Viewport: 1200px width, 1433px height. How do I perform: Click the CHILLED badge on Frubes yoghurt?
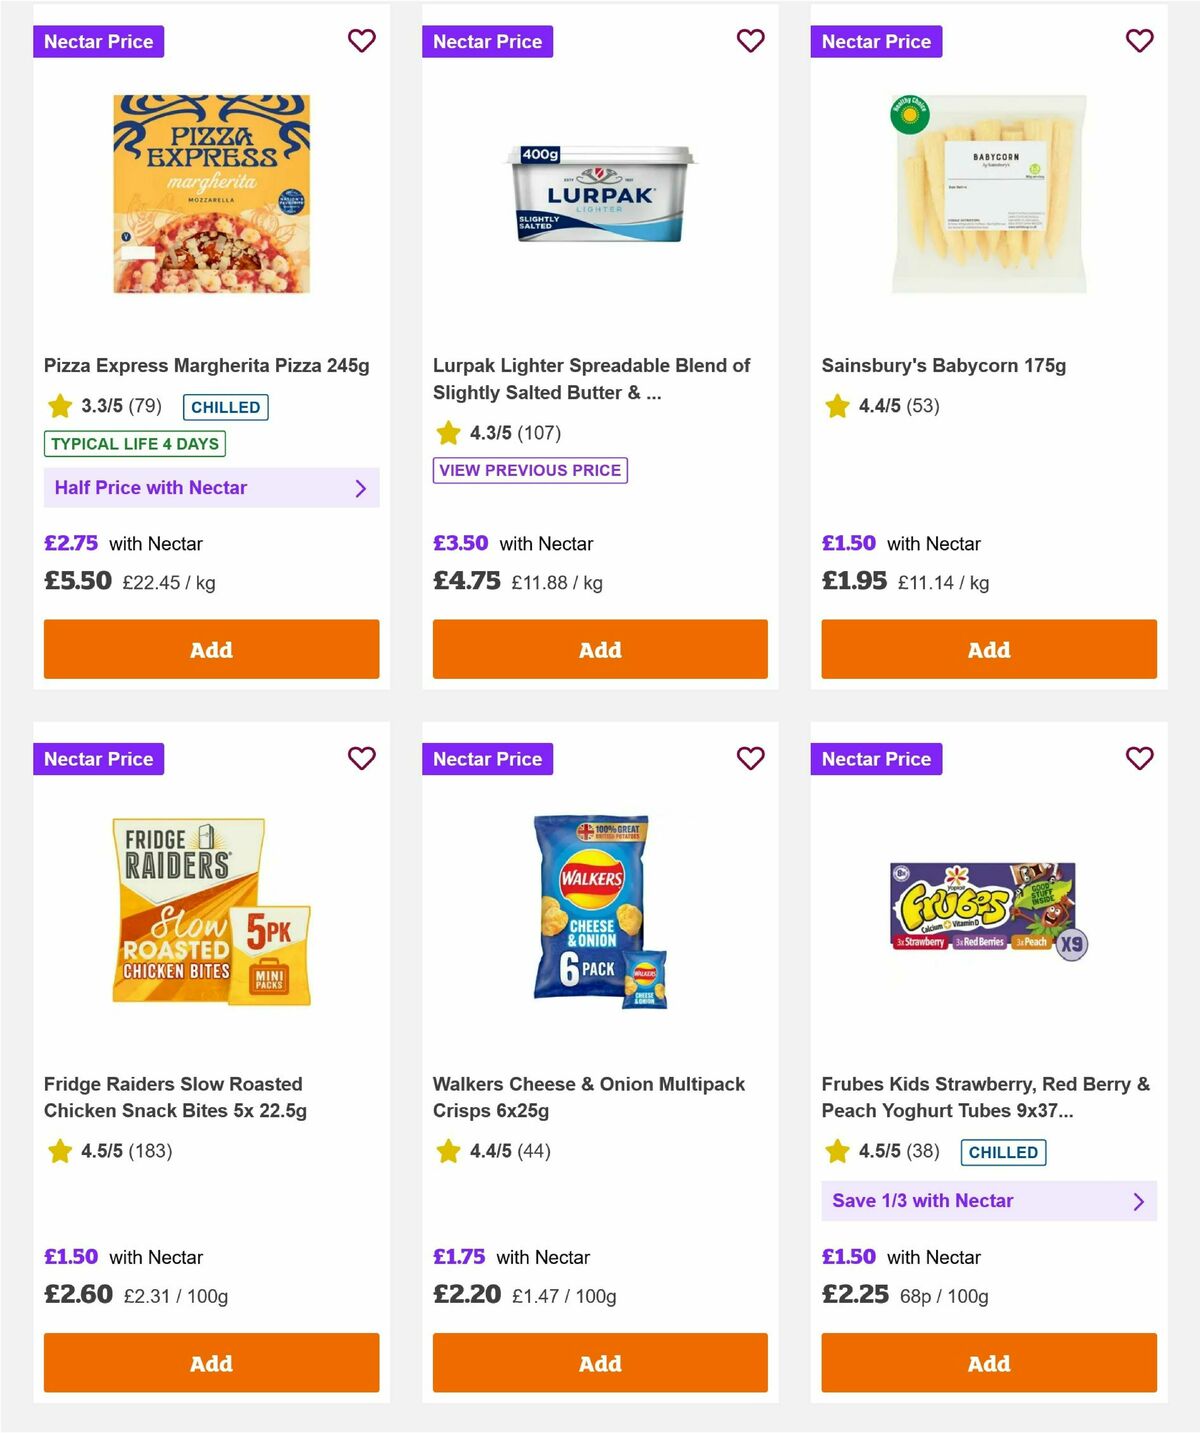point(1003,1152)
